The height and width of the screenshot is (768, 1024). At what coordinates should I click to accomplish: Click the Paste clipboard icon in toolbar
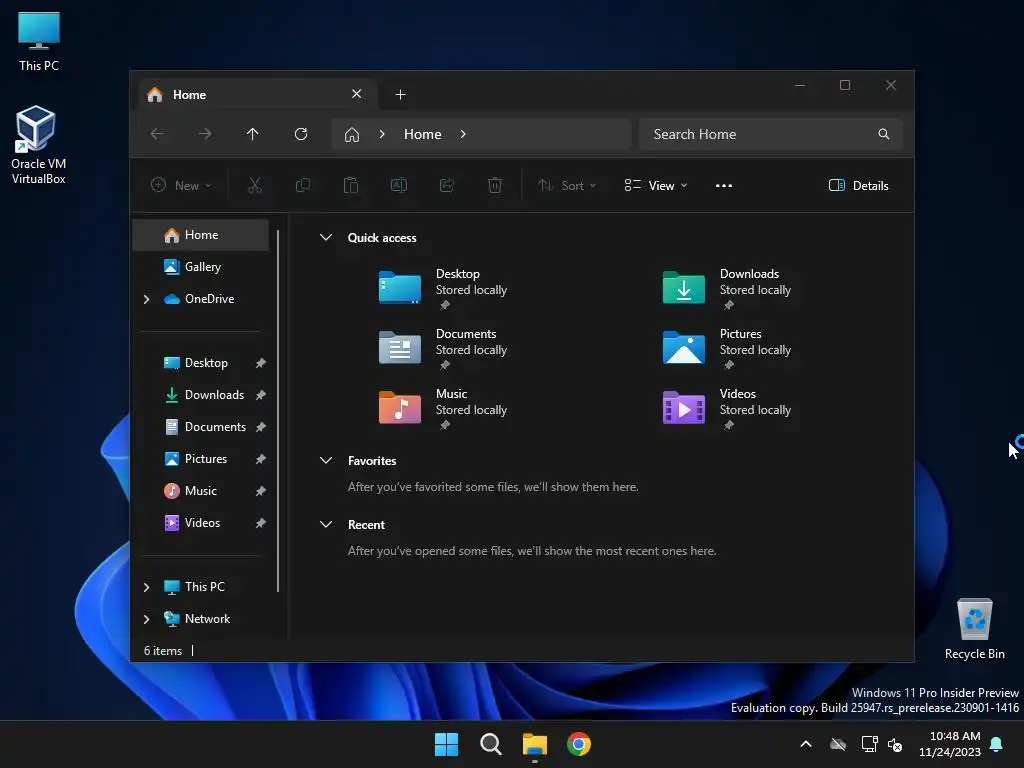tap(351, 185)
